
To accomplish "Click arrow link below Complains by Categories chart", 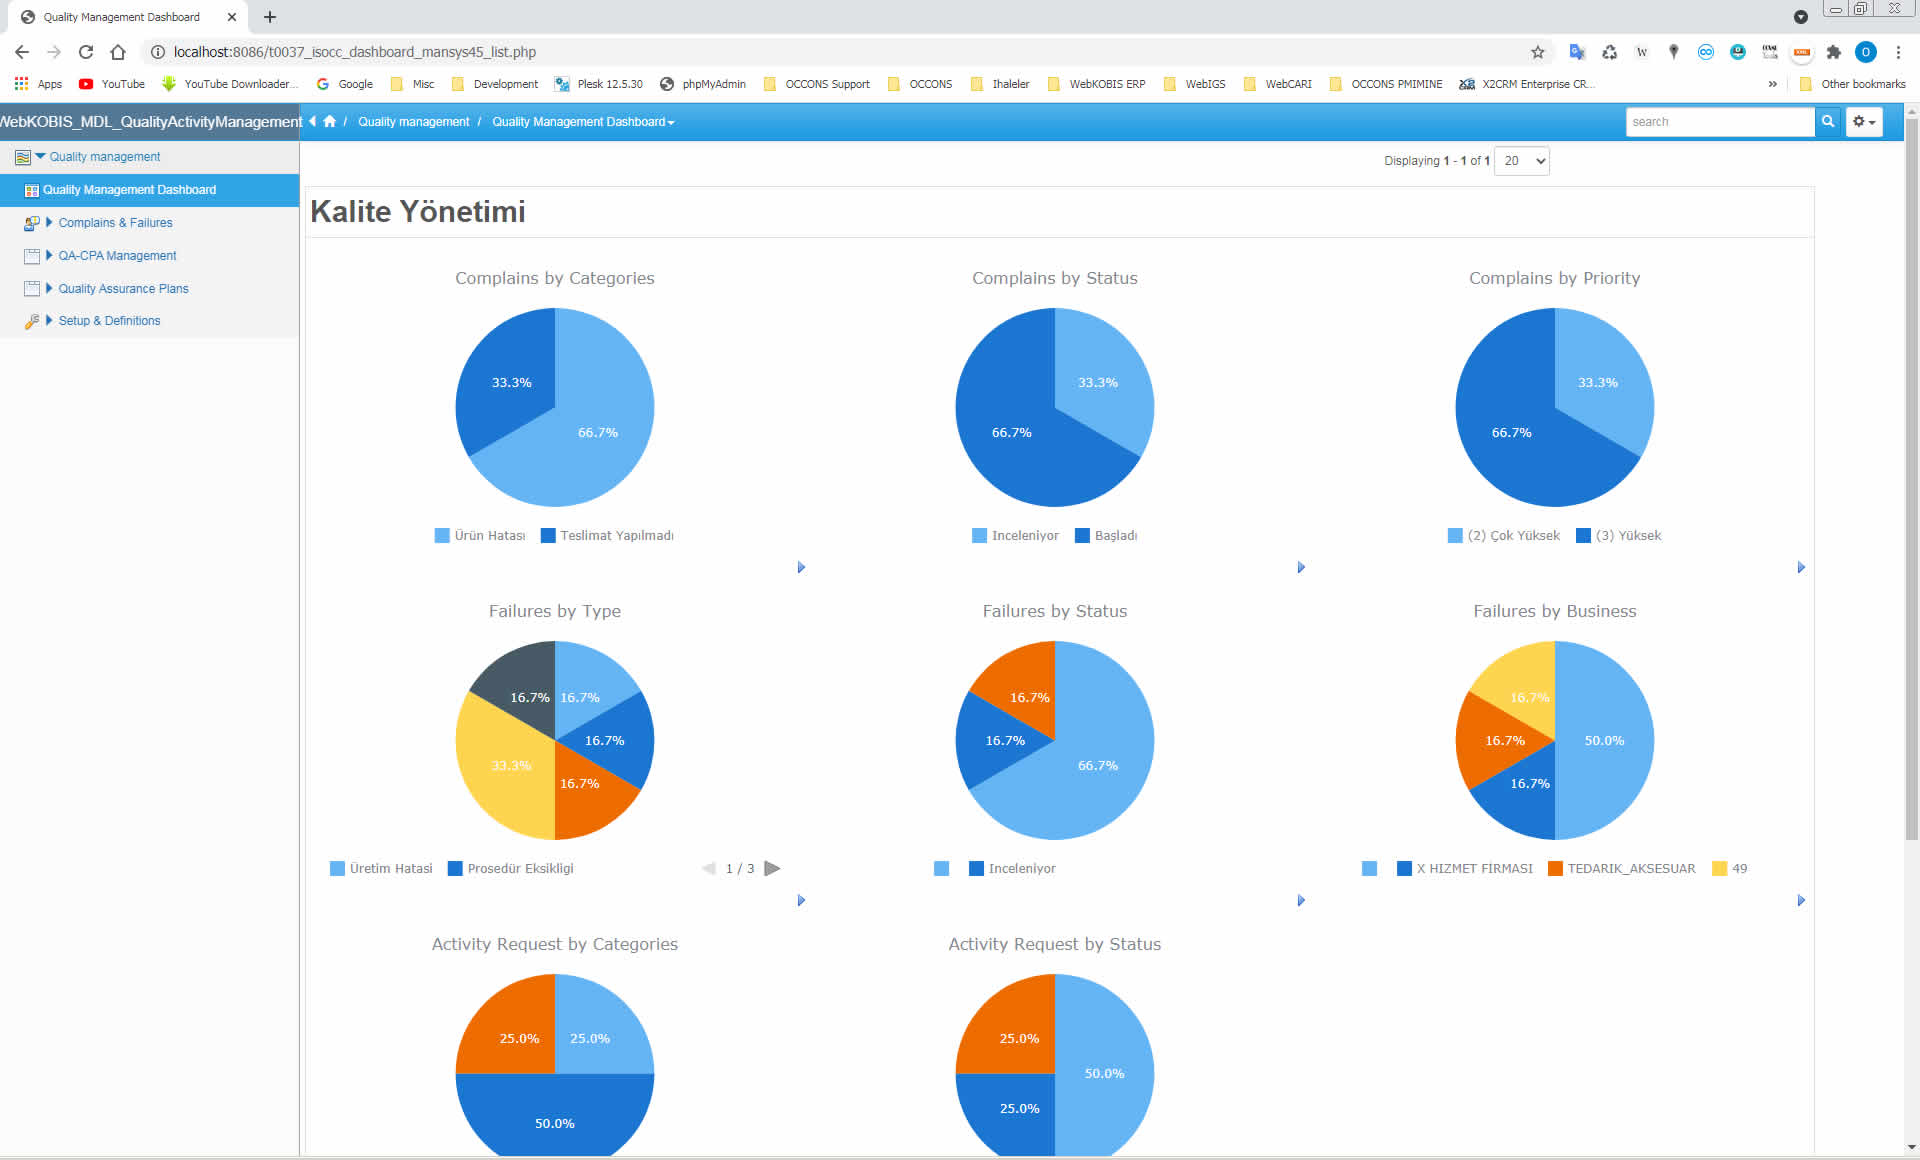I will [801, 568].
